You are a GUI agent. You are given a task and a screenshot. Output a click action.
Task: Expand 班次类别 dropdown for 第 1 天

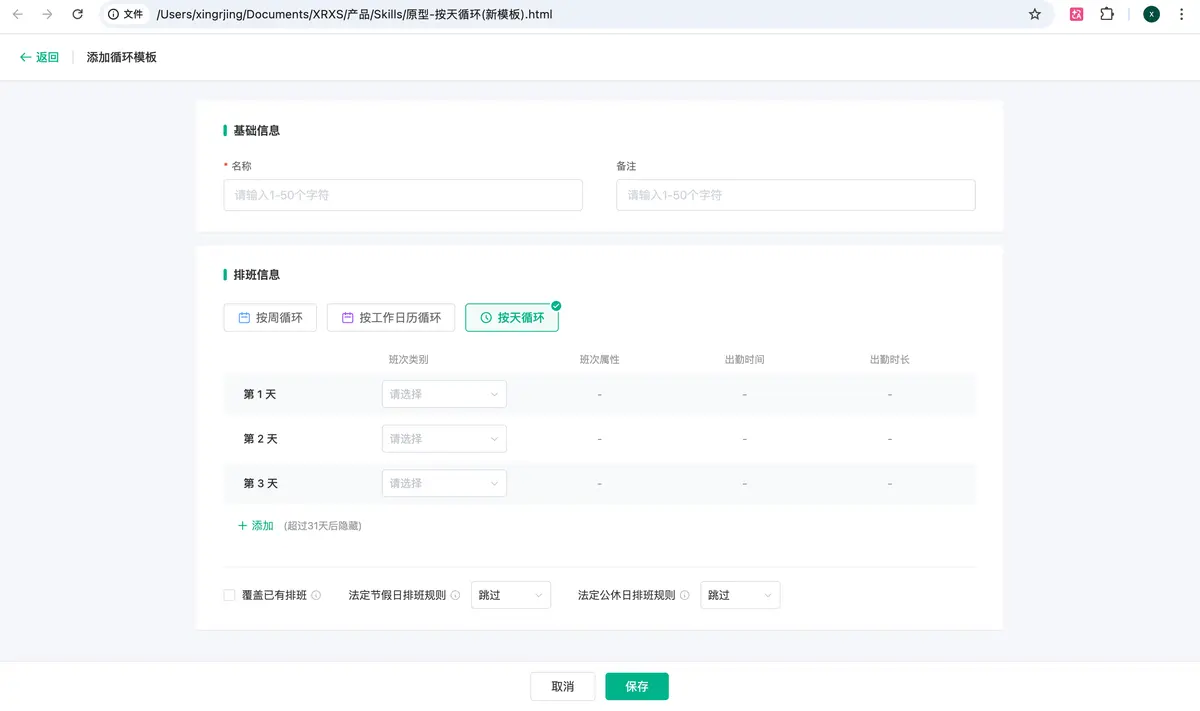(444, 394)
